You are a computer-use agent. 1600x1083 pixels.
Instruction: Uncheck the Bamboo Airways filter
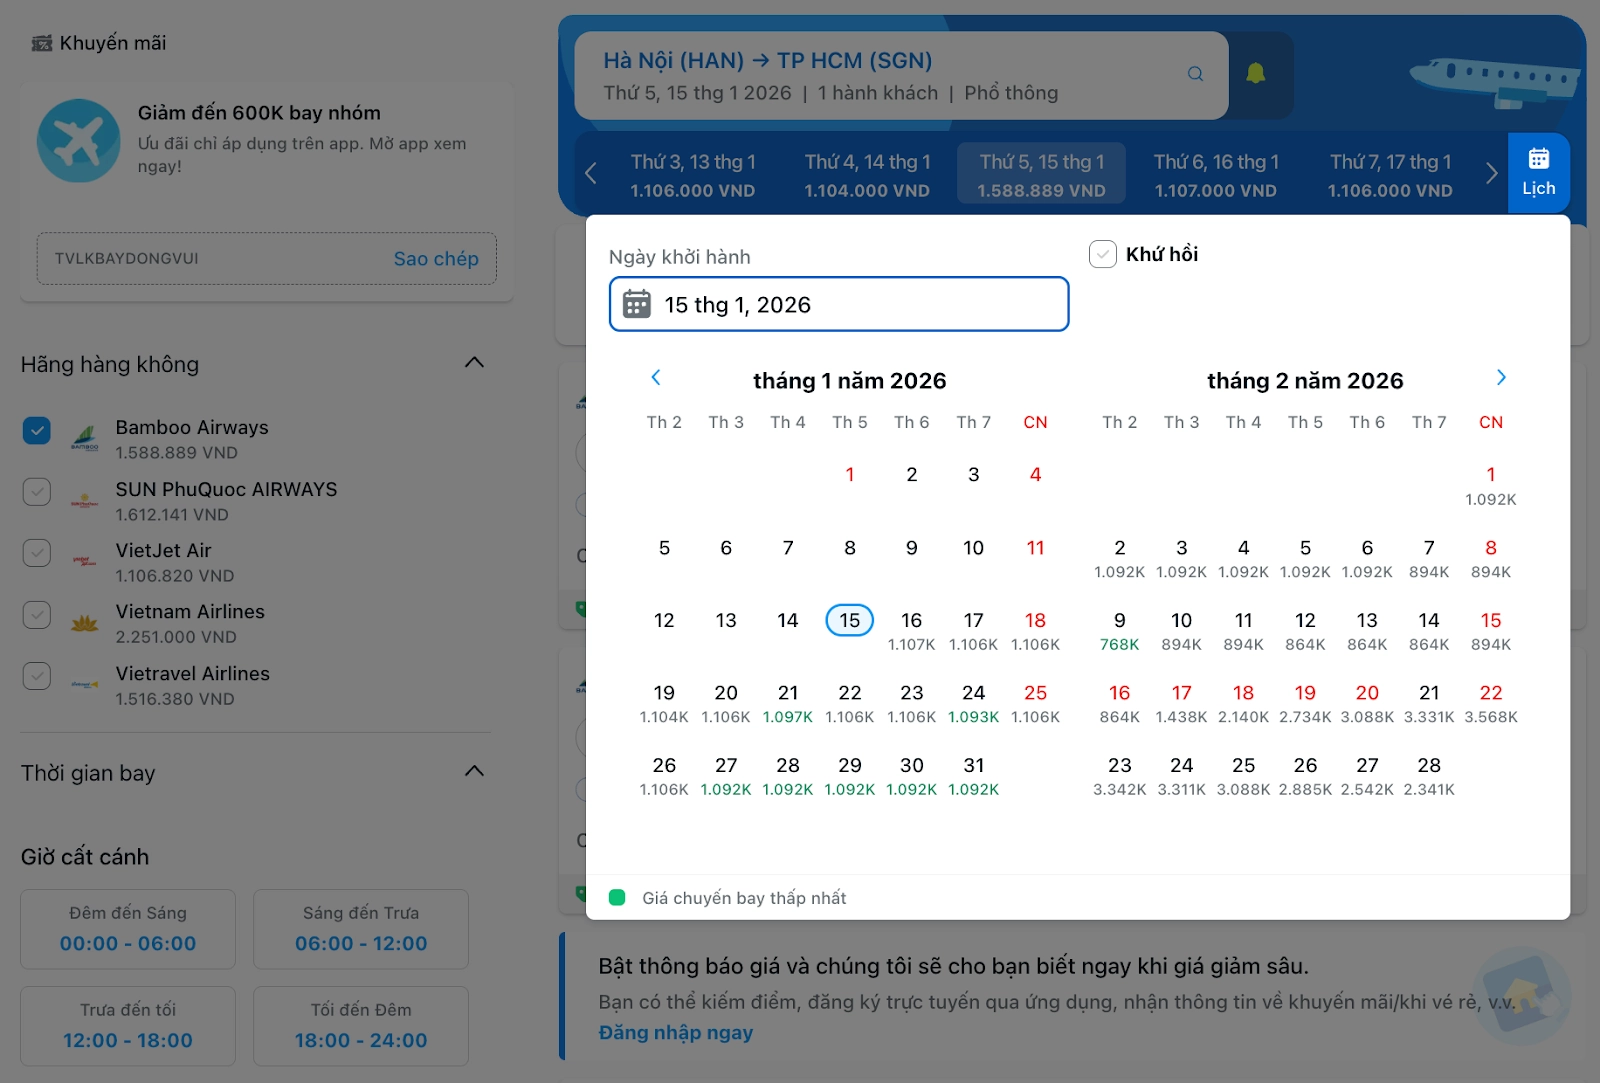37,431
